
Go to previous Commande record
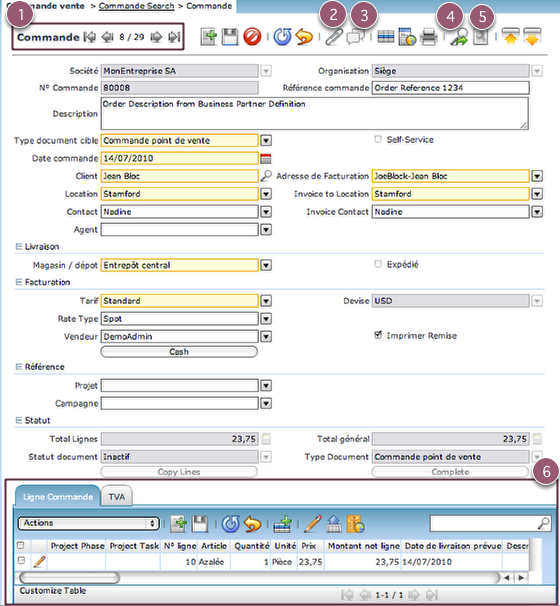pyautogui.click(x=107, y=37)
